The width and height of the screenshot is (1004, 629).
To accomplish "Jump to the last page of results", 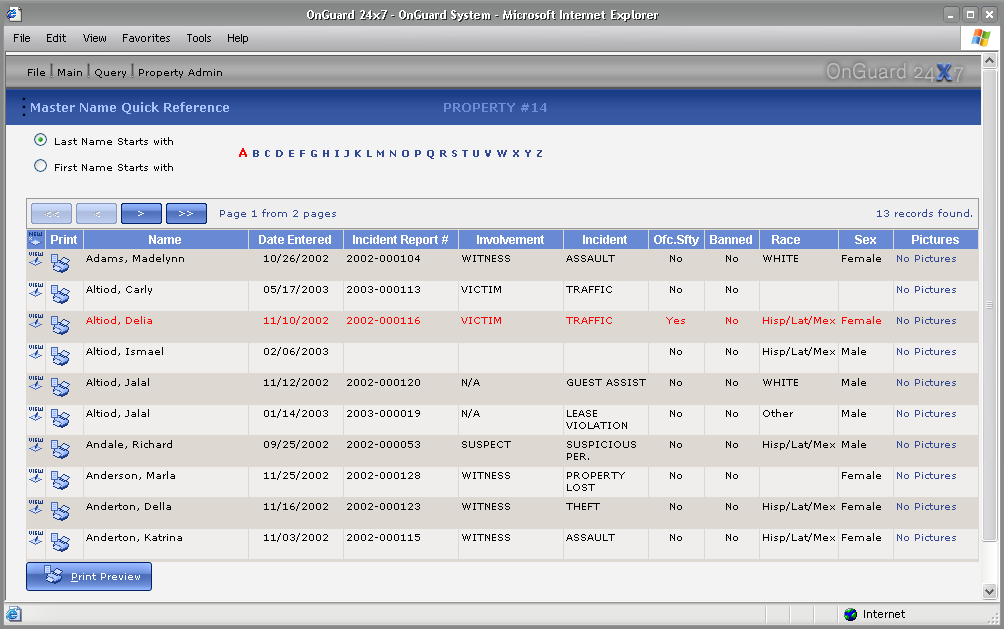I will [x=186, y=213].
